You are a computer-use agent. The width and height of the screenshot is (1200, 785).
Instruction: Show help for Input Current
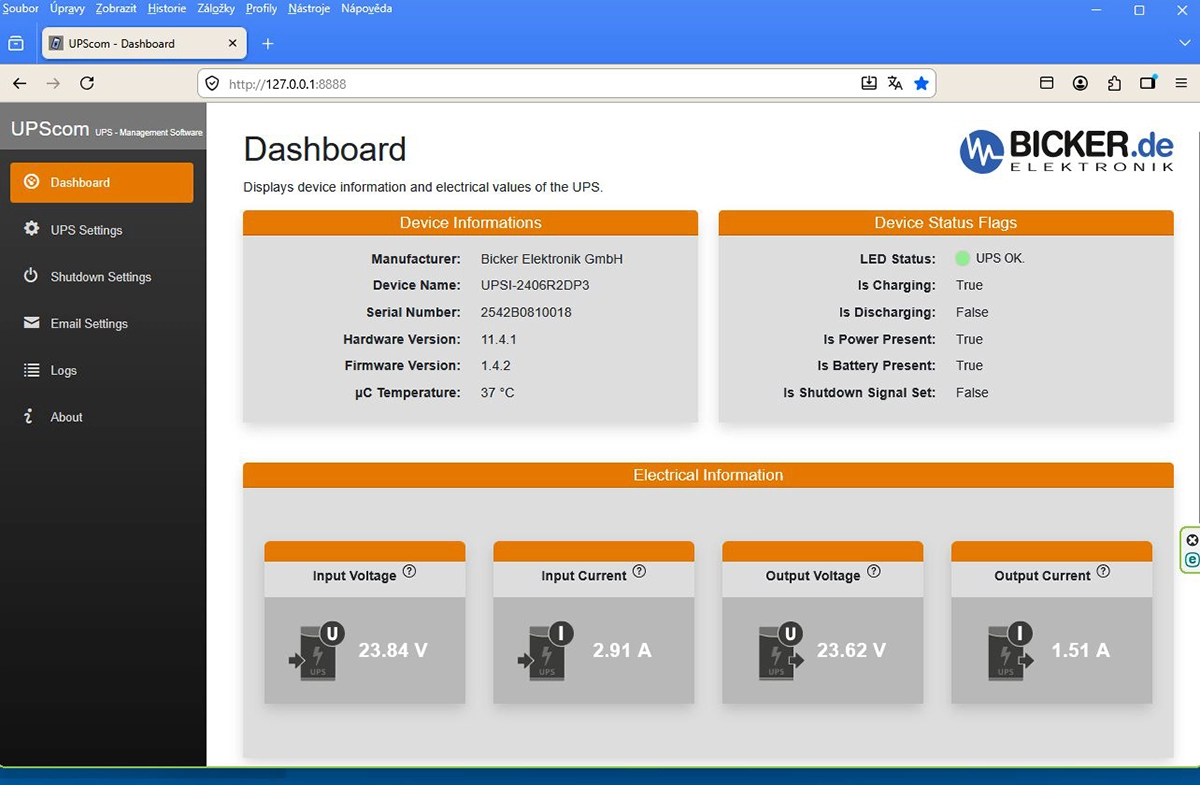[x=639, y=572]
